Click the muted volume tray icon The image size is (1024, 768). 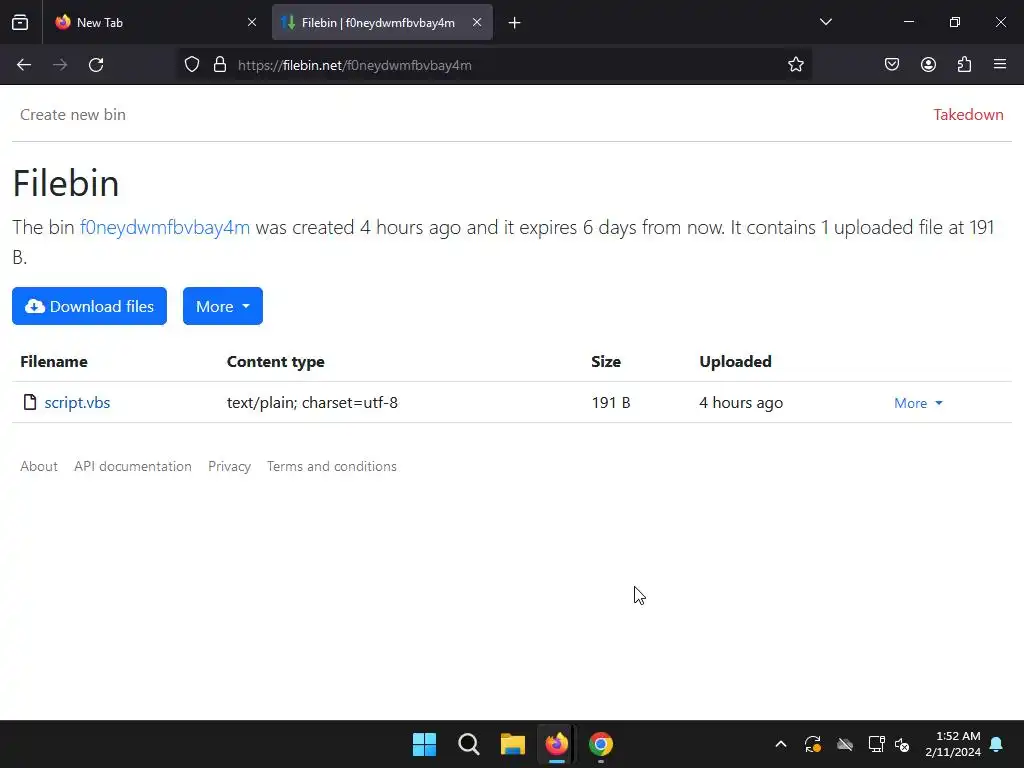tap(903, 744)
